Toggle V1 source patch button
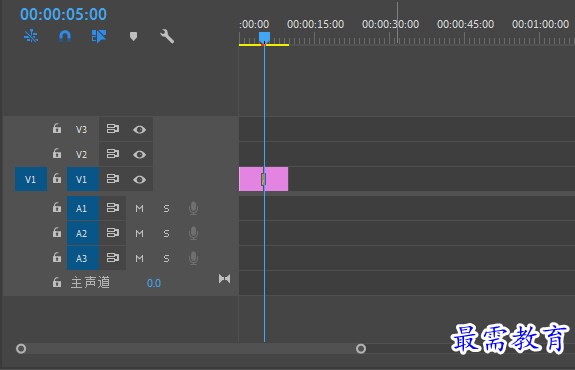This screenshot has width=575, height=370. [31, 179]
